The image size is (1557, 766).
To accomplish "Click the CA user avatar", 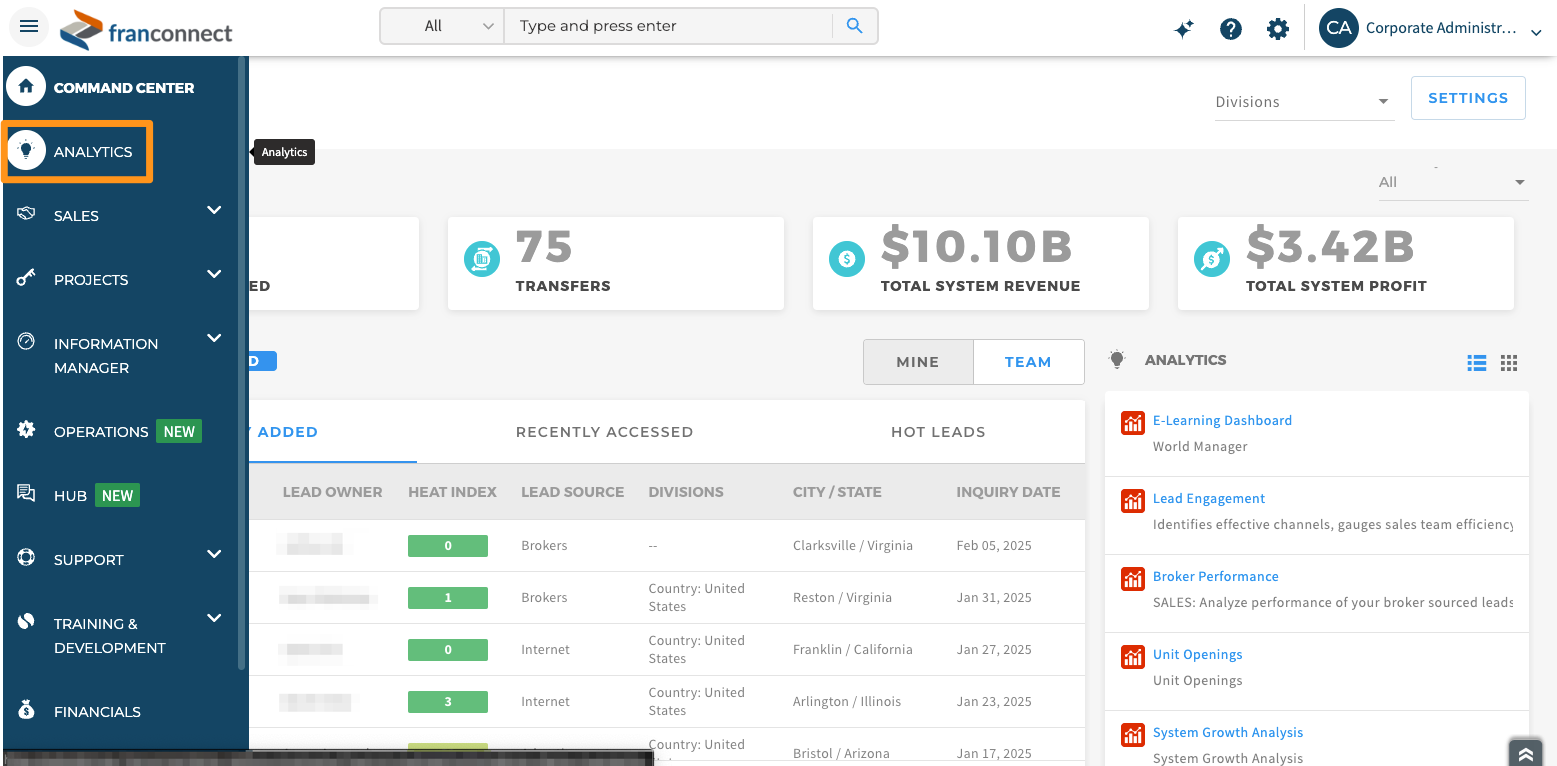I will pyautogui.click(x=1338, y=28).
